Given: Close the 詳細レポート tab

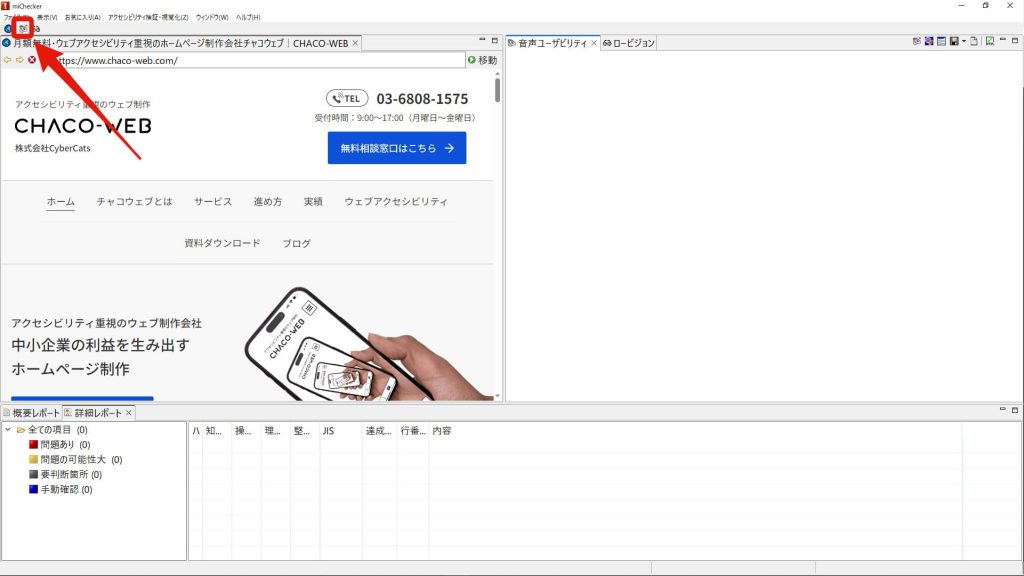Looking at the screenshot, I should [x=129, y=412].
